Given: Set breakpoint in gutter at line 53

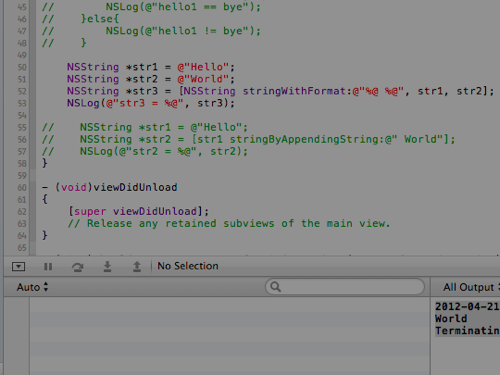Looking at the screenshot, I should [x=22, y=103].
